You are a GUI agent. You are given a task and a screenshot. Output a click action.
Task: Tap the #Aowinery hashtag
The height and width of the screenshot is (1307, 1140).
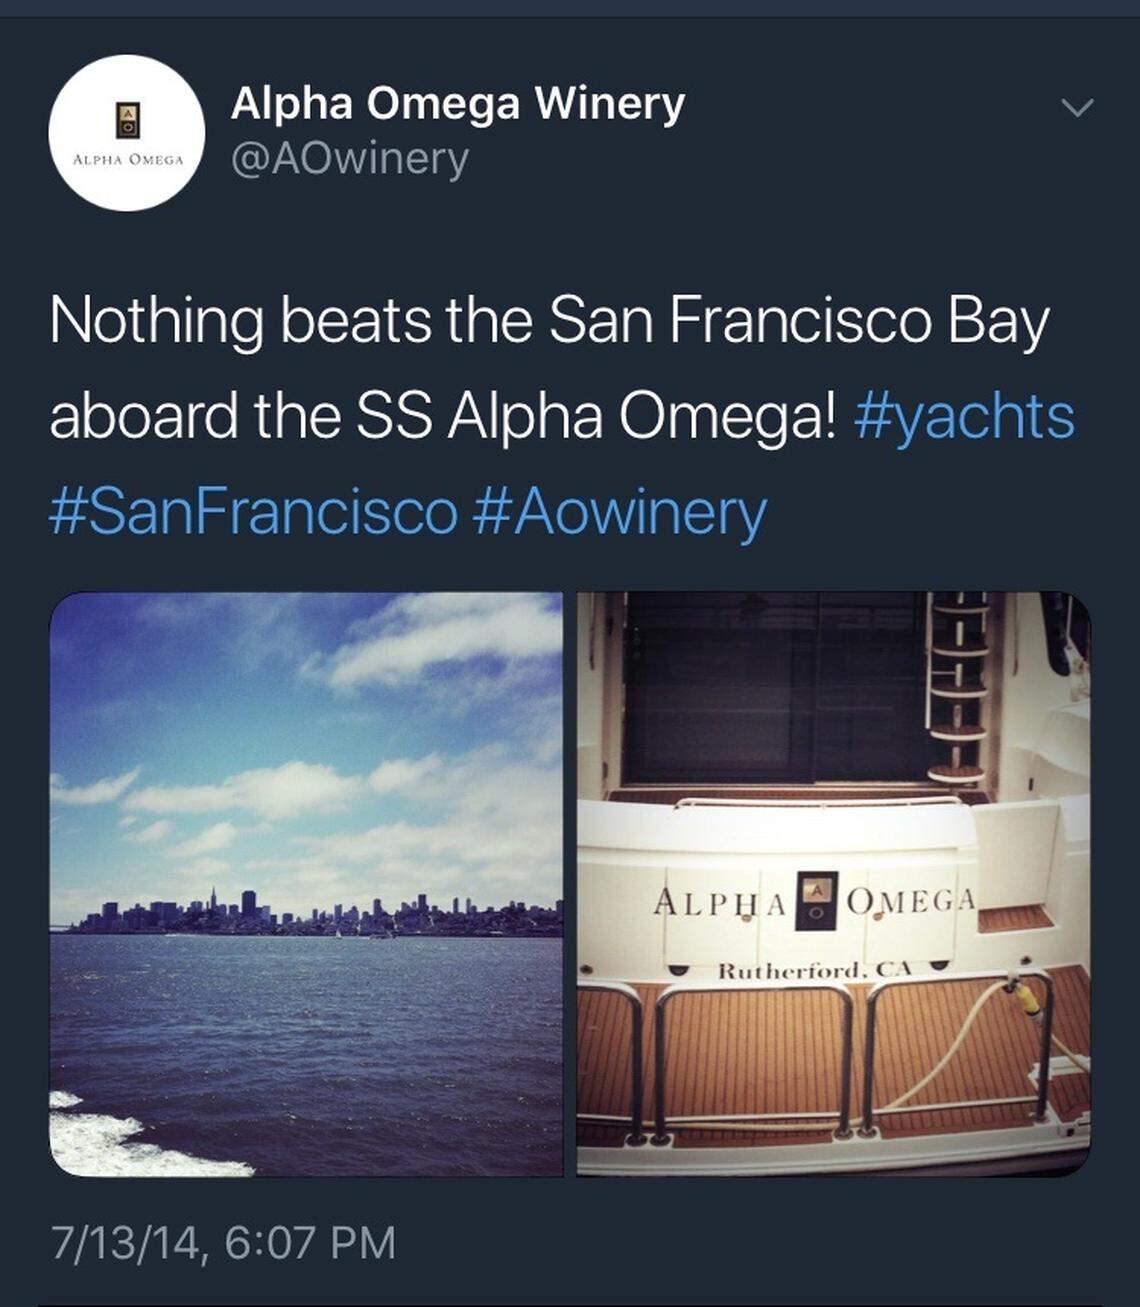617,511
